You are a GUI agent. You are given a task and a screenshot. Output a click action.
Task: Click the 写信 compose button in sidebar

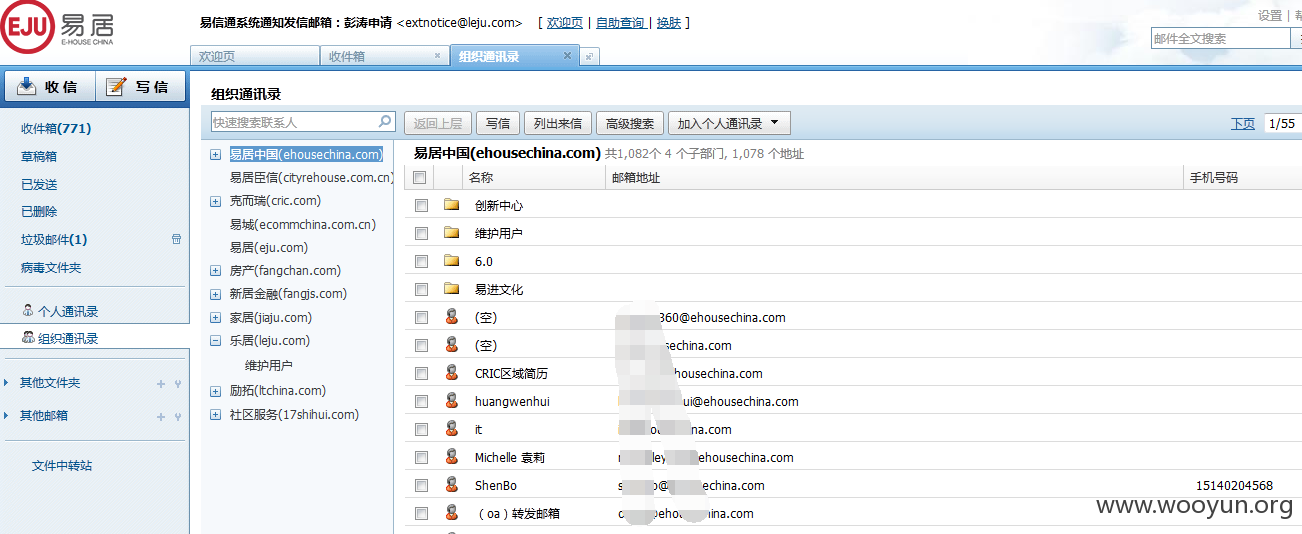coord(140,87)
